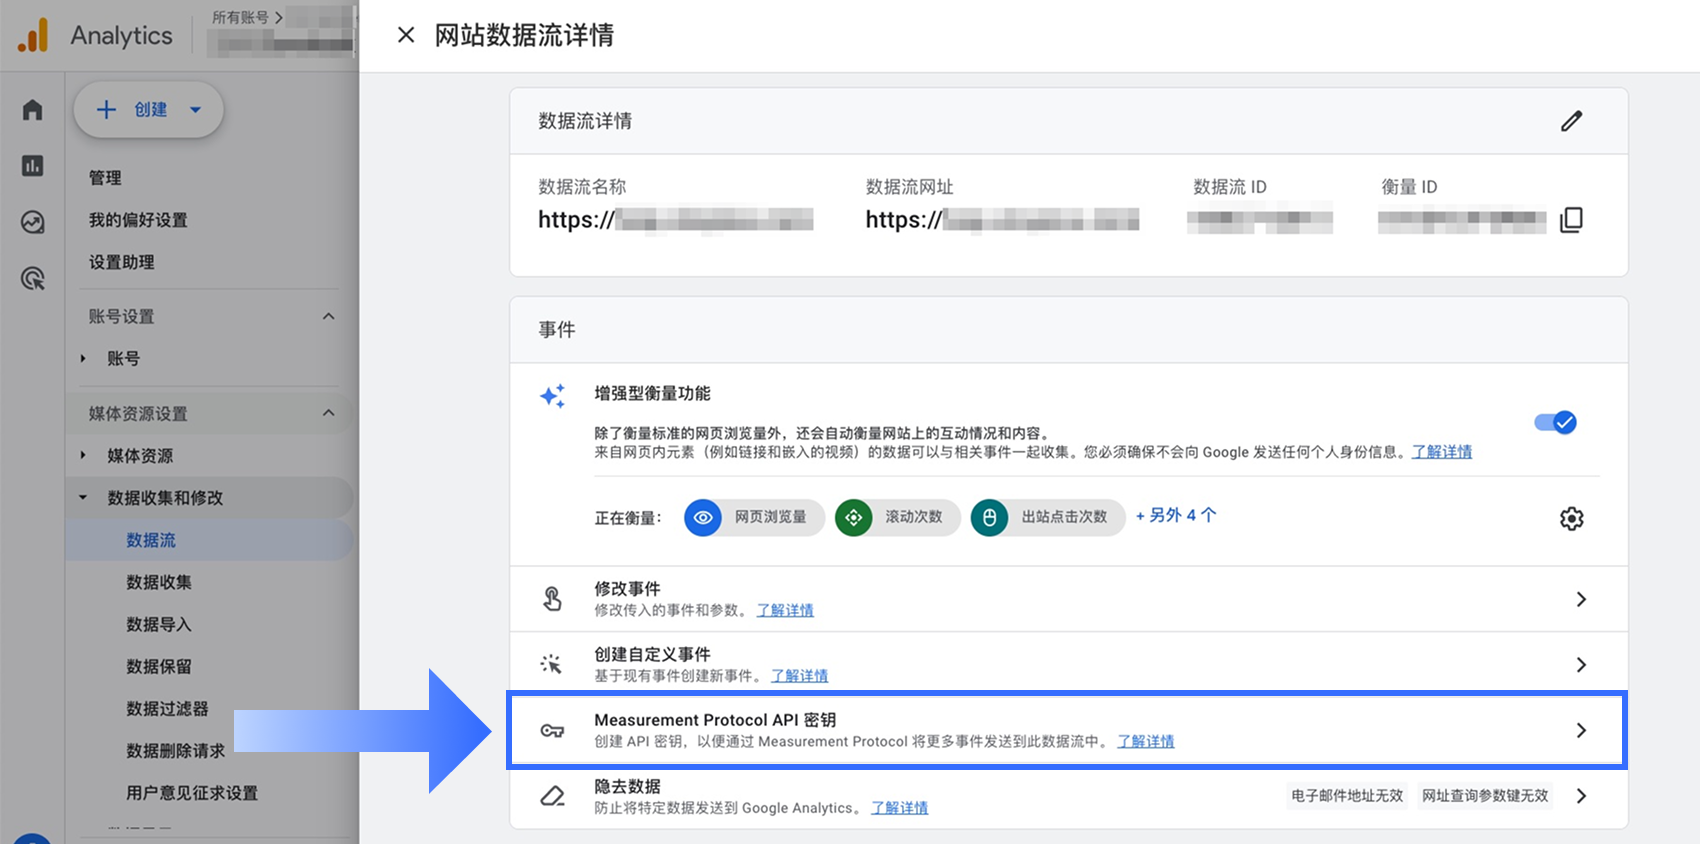Image resolution: width=1700 pixels, height=844 pixels.
Task: Click the 滚动次数 scroll icon
Action: (x=854, y=518)
